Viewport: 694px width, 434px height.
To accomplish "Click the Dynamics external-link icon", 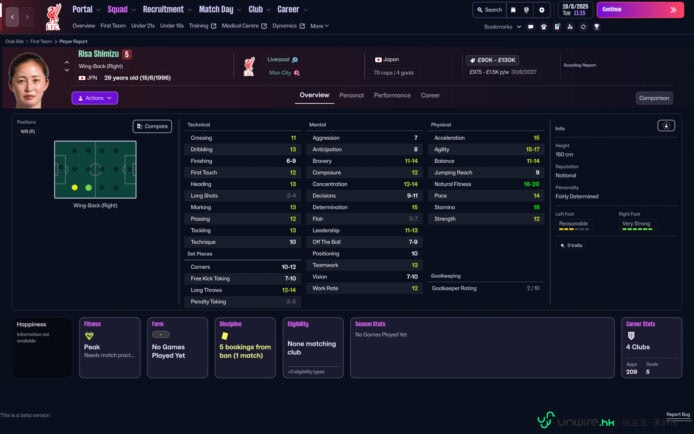I will coord(302,26).
